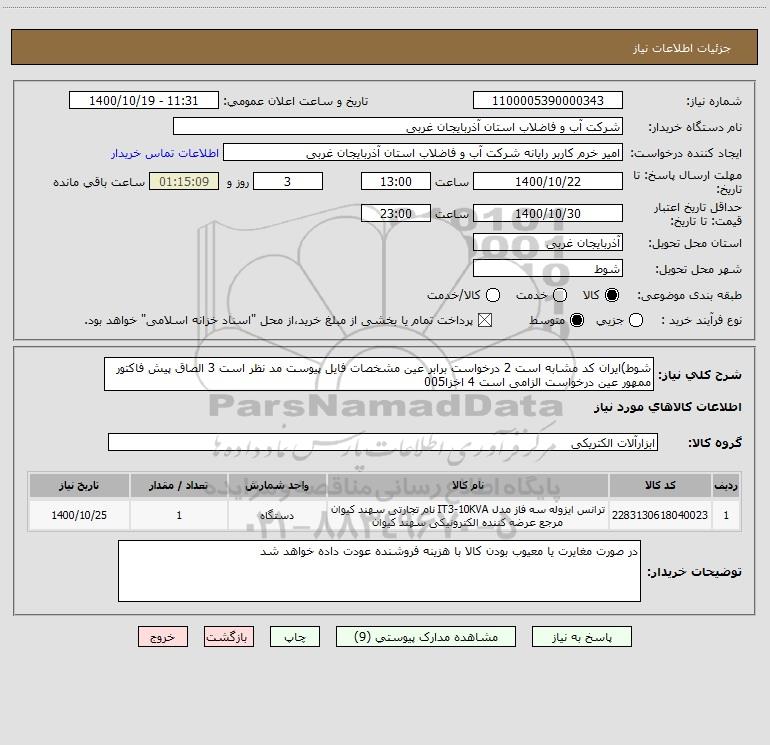Click the announcement date field 1400/10/19 - 11:31
This screenshot has height=745, width=770.
(x=143, y=100)
